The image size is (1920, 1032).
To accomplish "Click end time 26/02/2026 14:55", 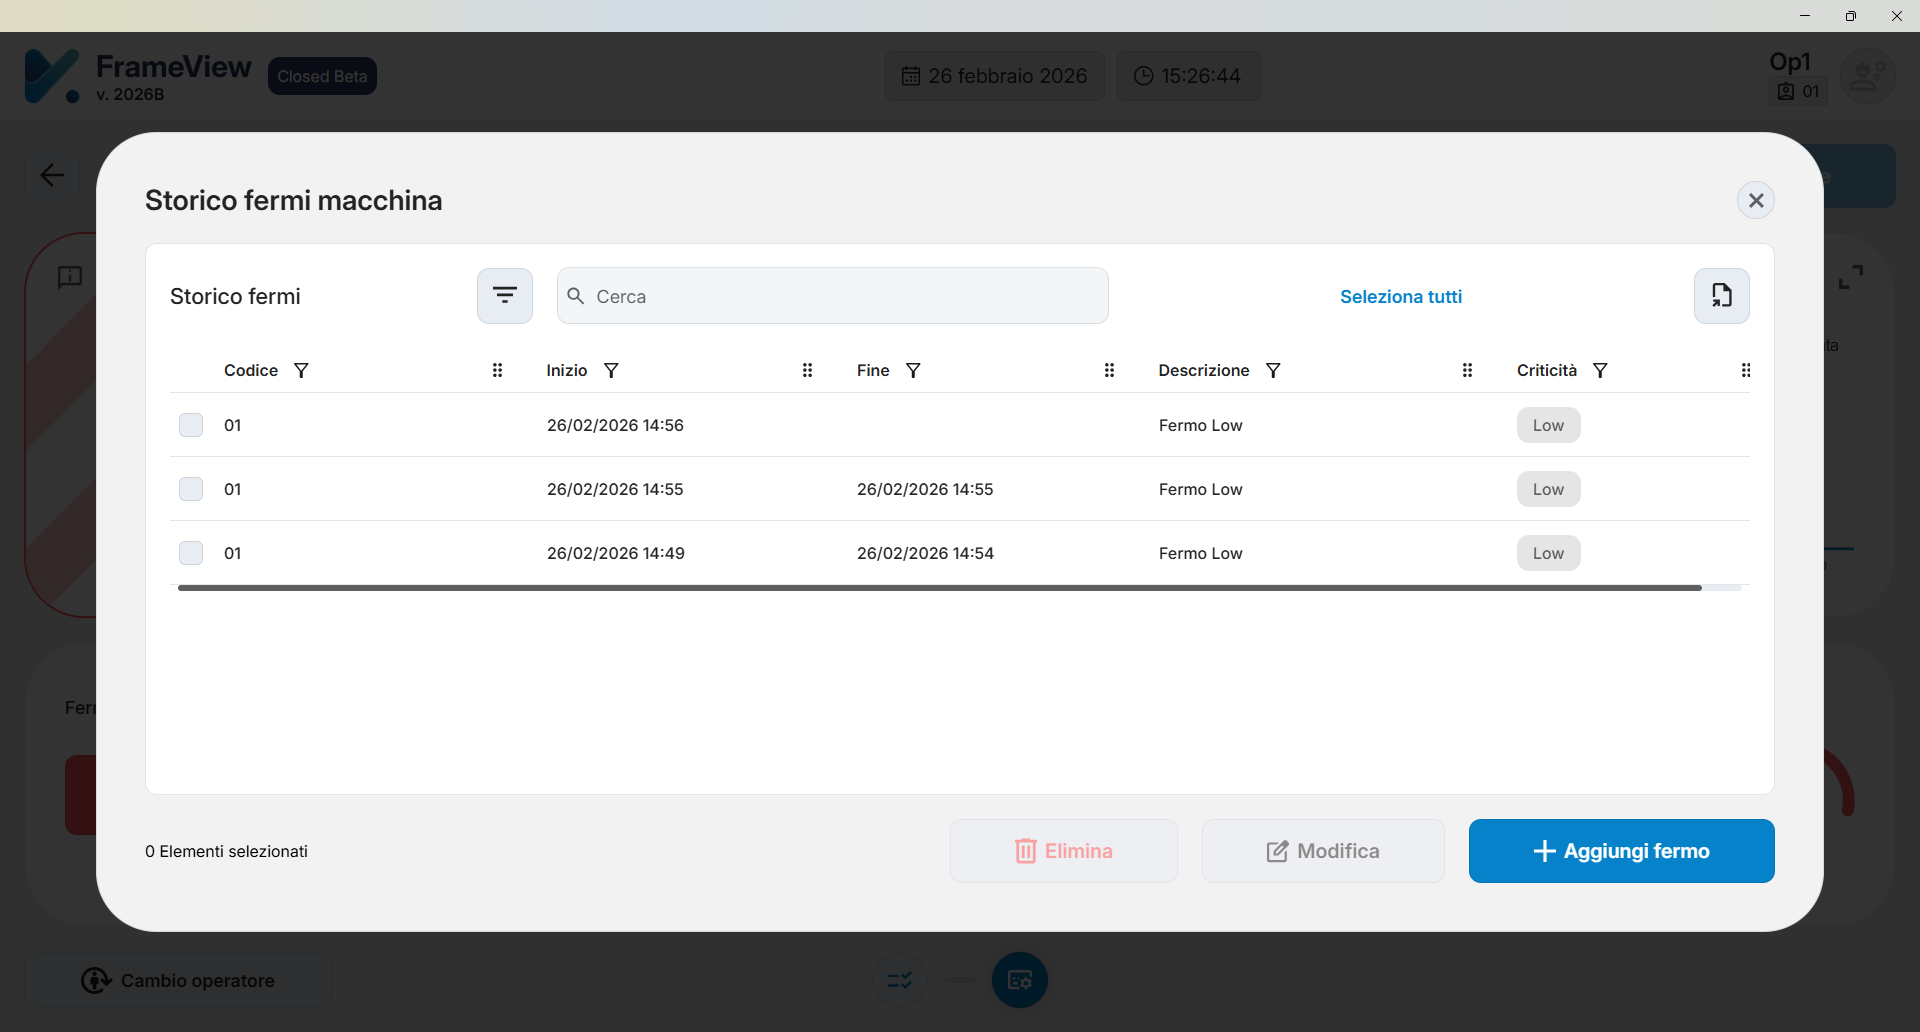I will coord(925,489).
